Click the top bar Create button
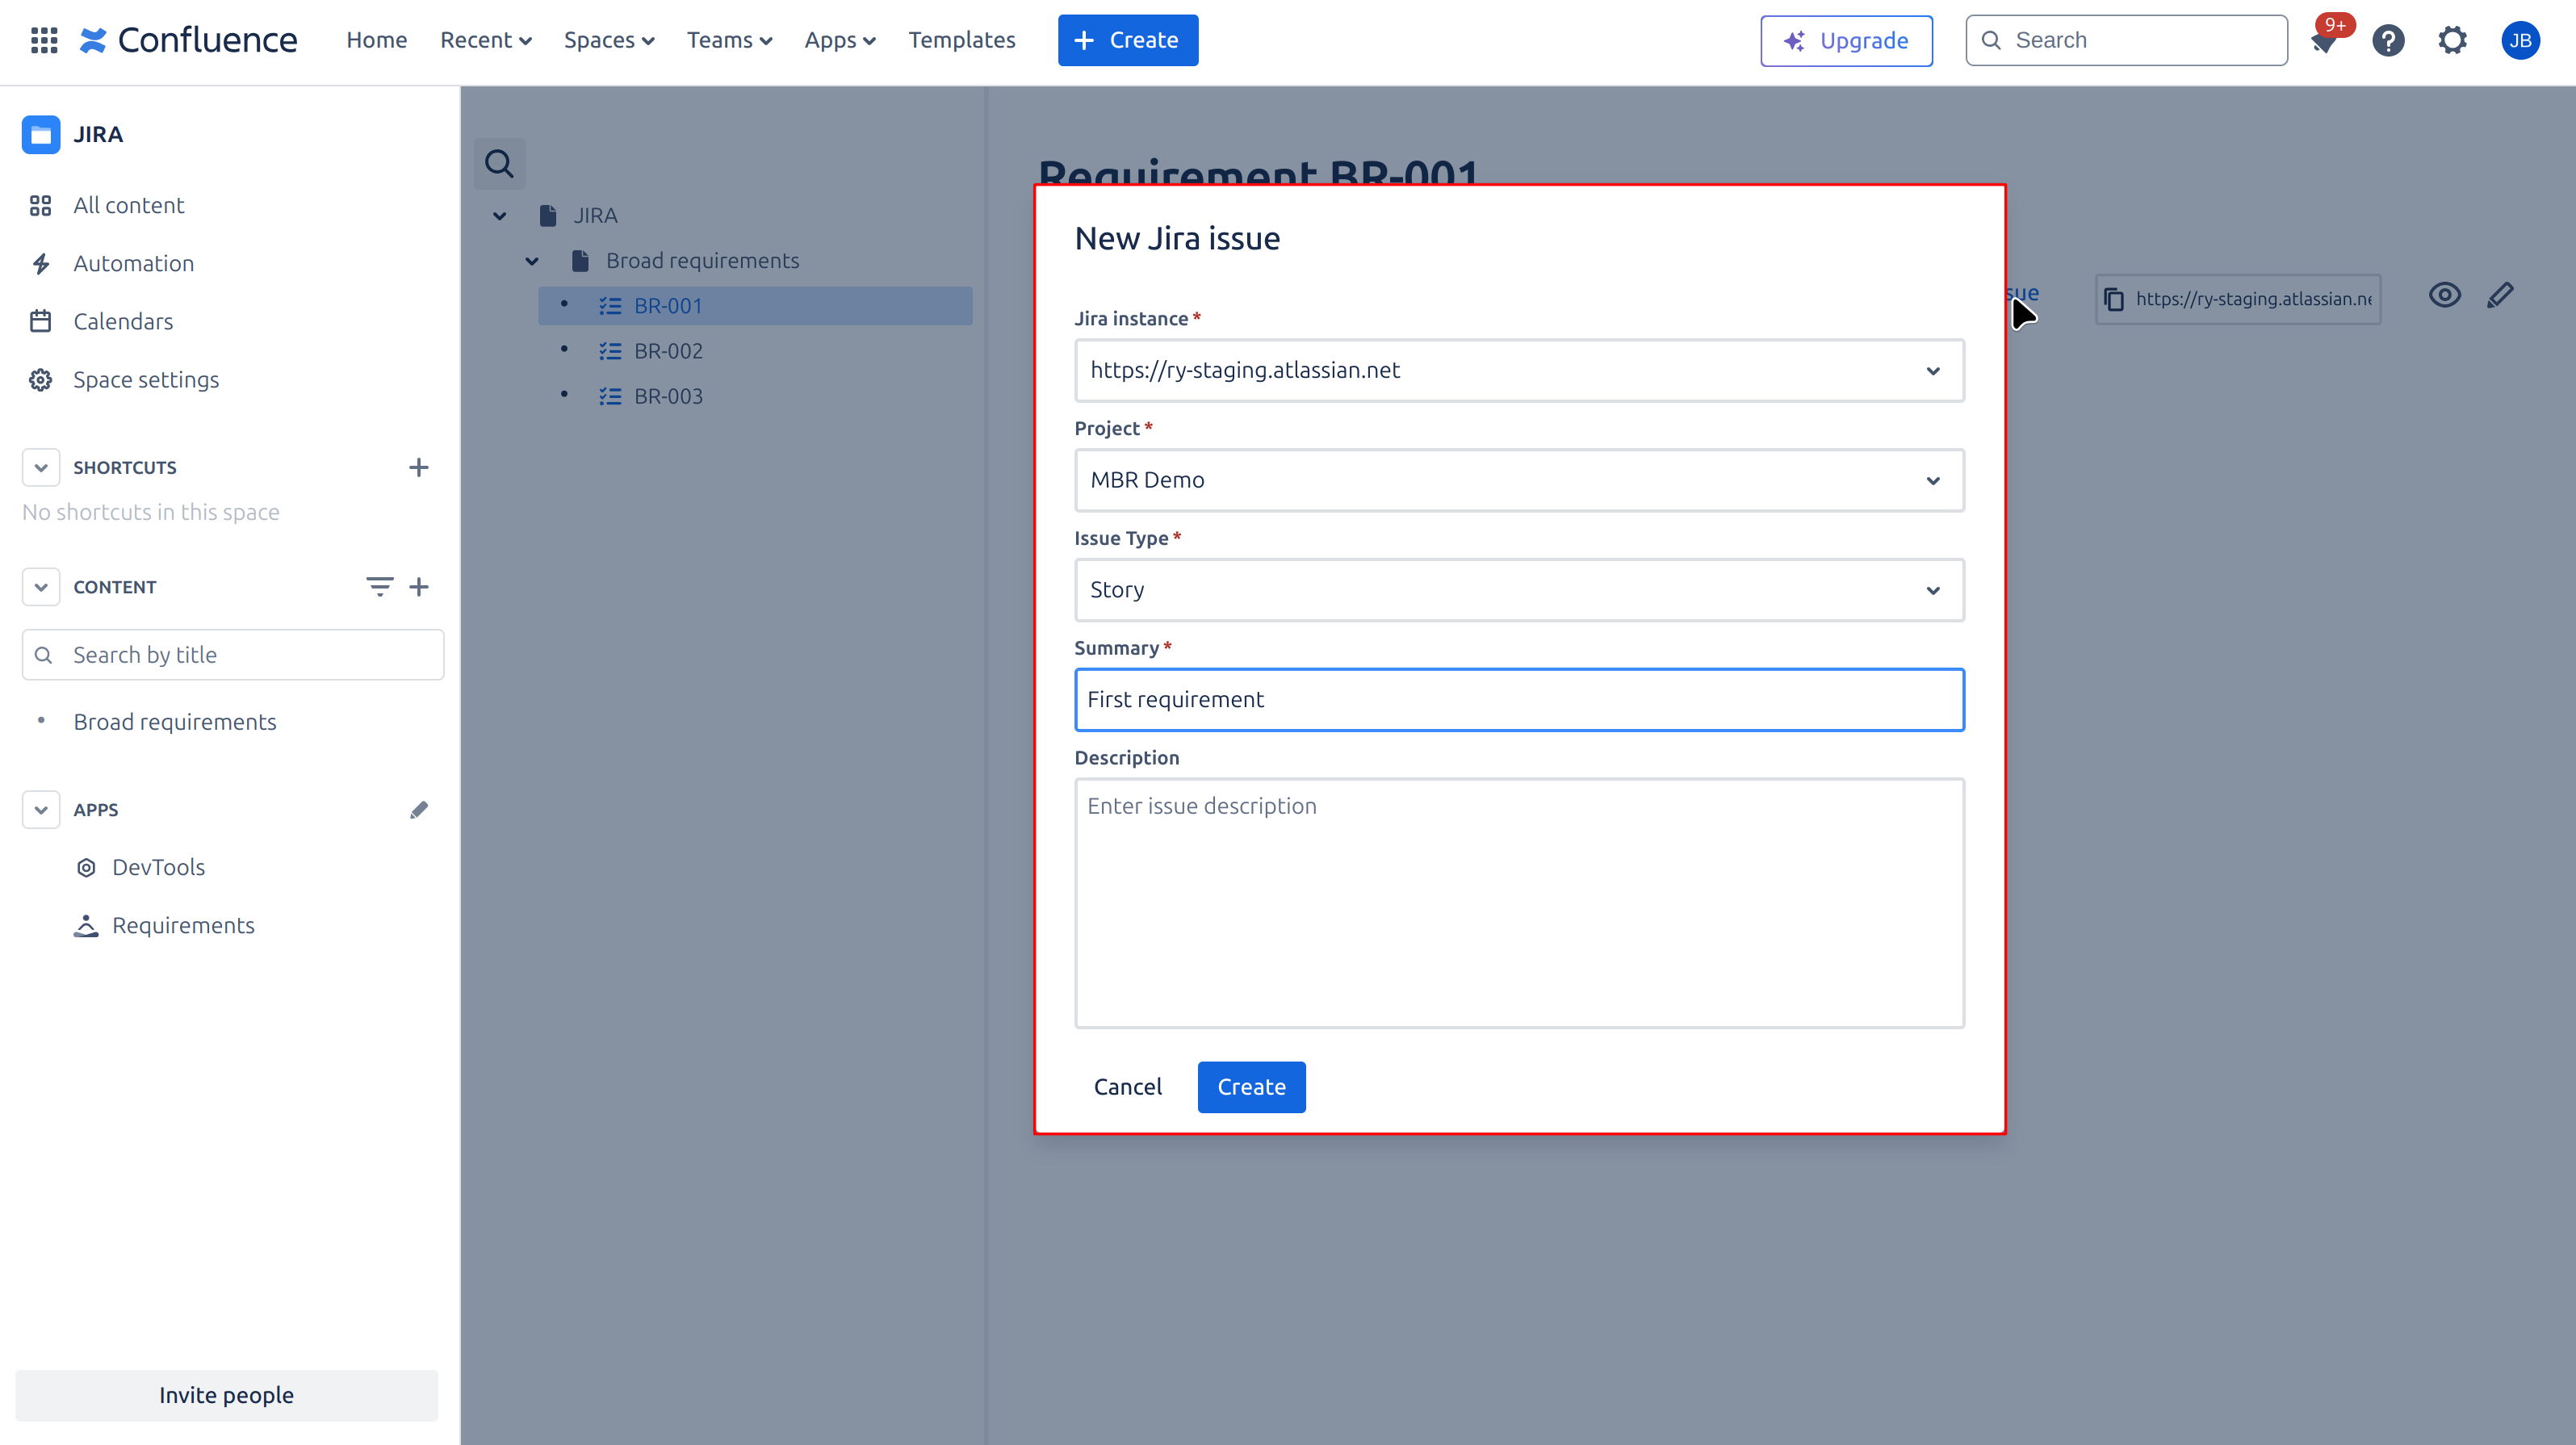Viewport: 2576px width, 1445px height. point(1128,40)
